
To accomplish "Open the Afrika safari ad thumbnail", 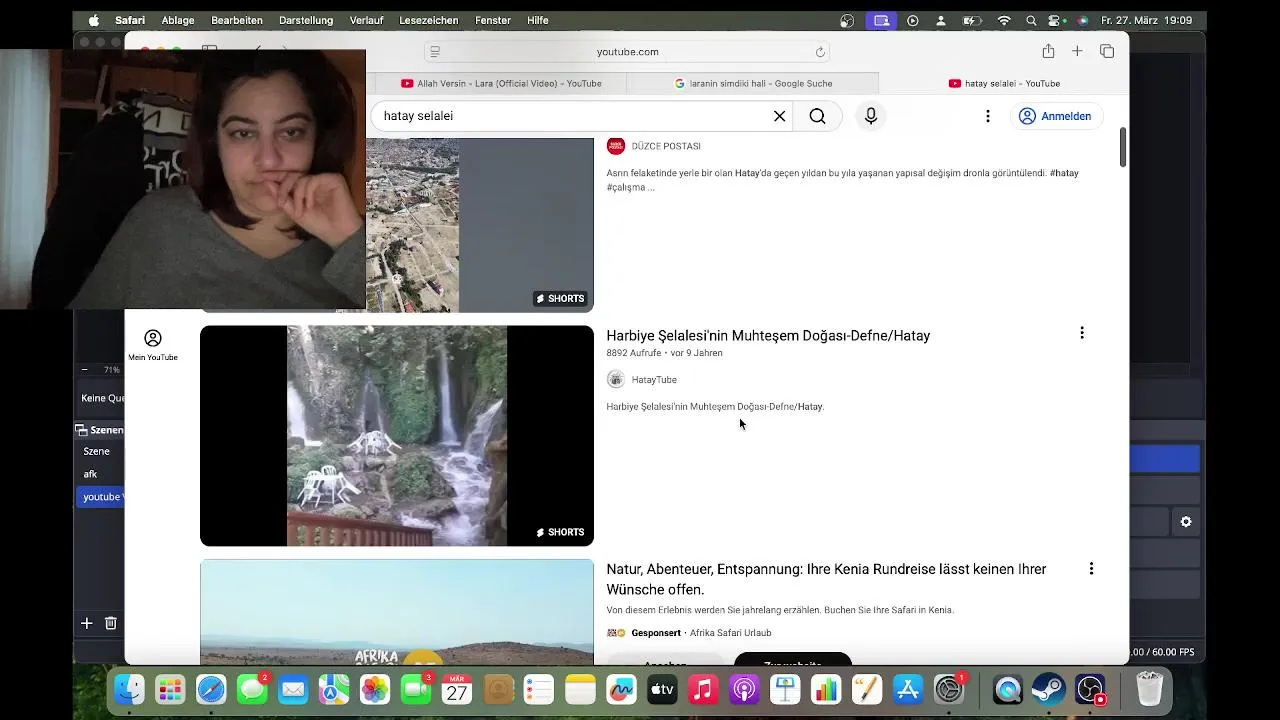I will click(397, 612).
